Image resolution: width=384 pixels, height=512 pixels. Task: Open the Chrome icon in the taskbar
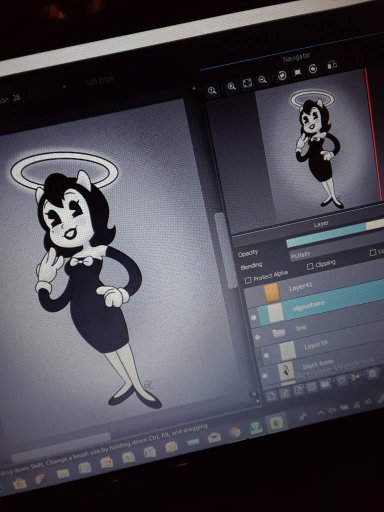coord(235,432)
